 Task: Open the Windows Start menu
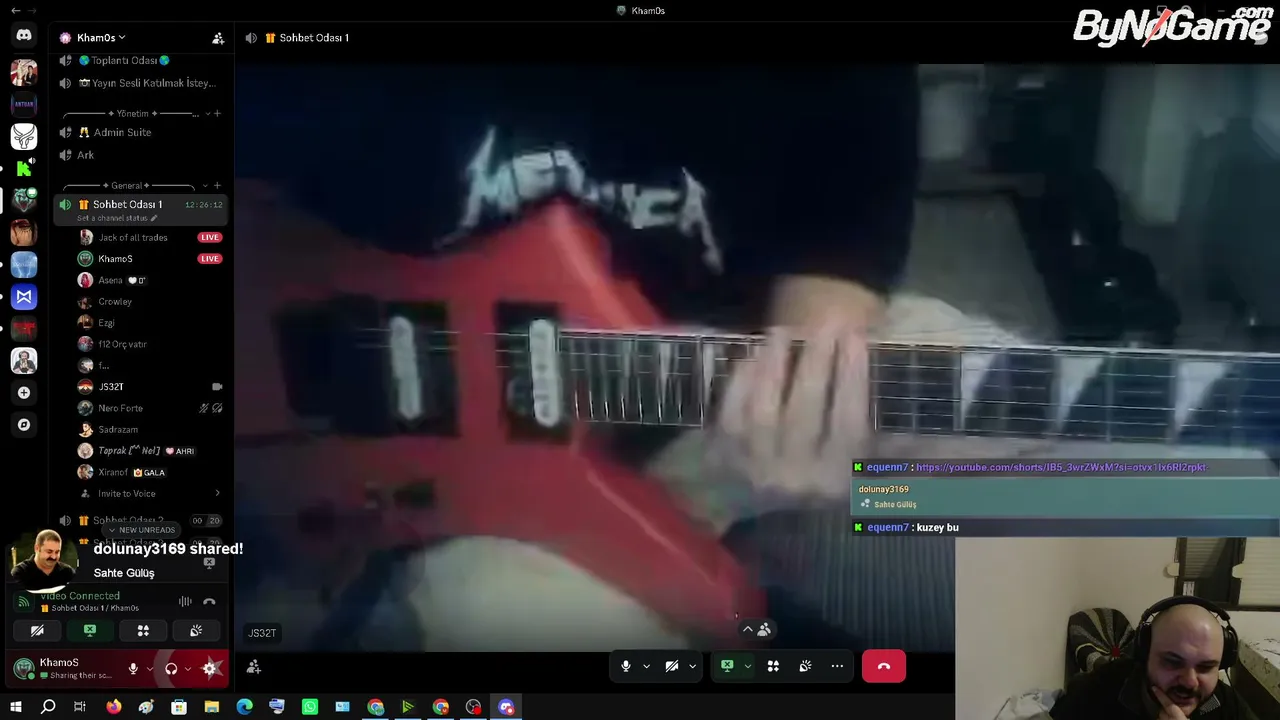[x=15, y=707]
